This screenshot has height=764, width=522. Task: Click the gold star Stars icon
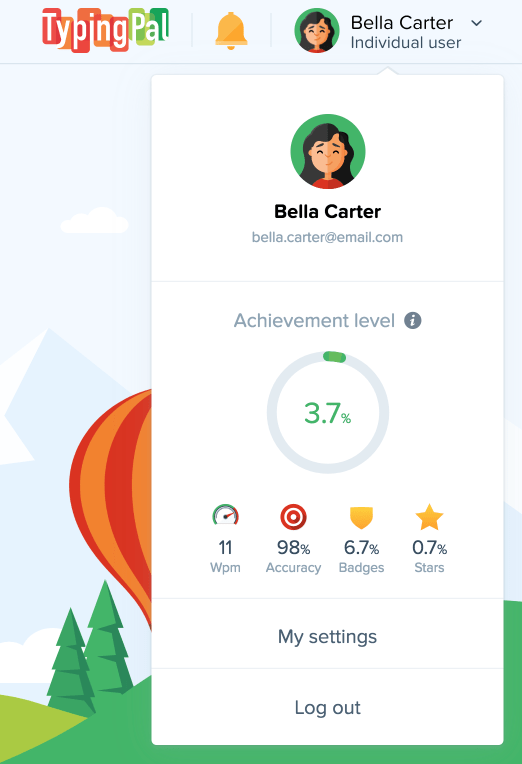click(x=429, y=516)
